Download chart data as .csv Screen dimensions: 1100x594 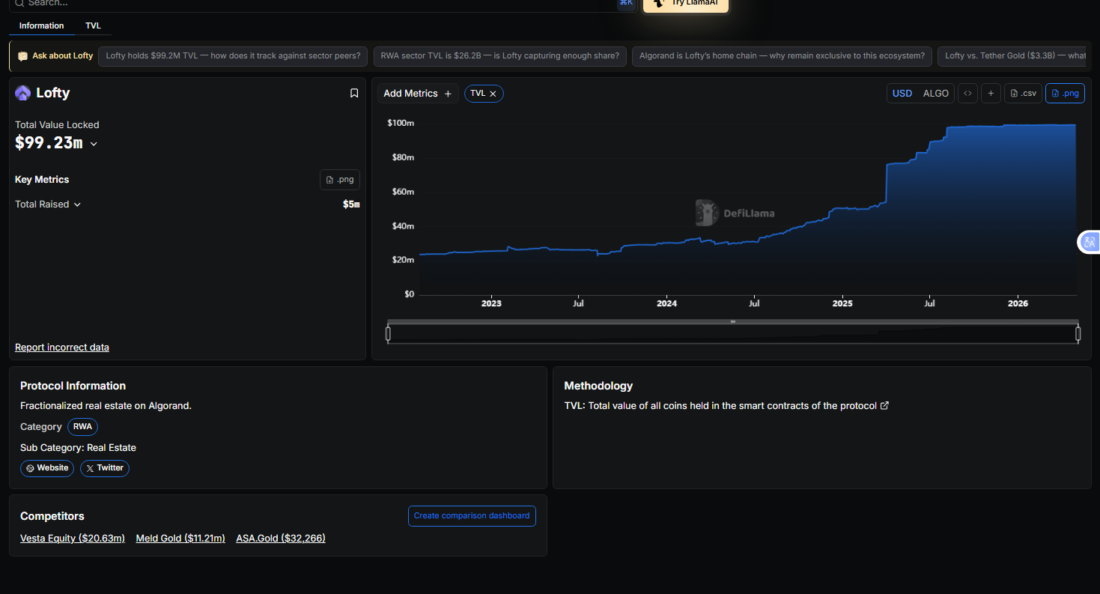1023,93
